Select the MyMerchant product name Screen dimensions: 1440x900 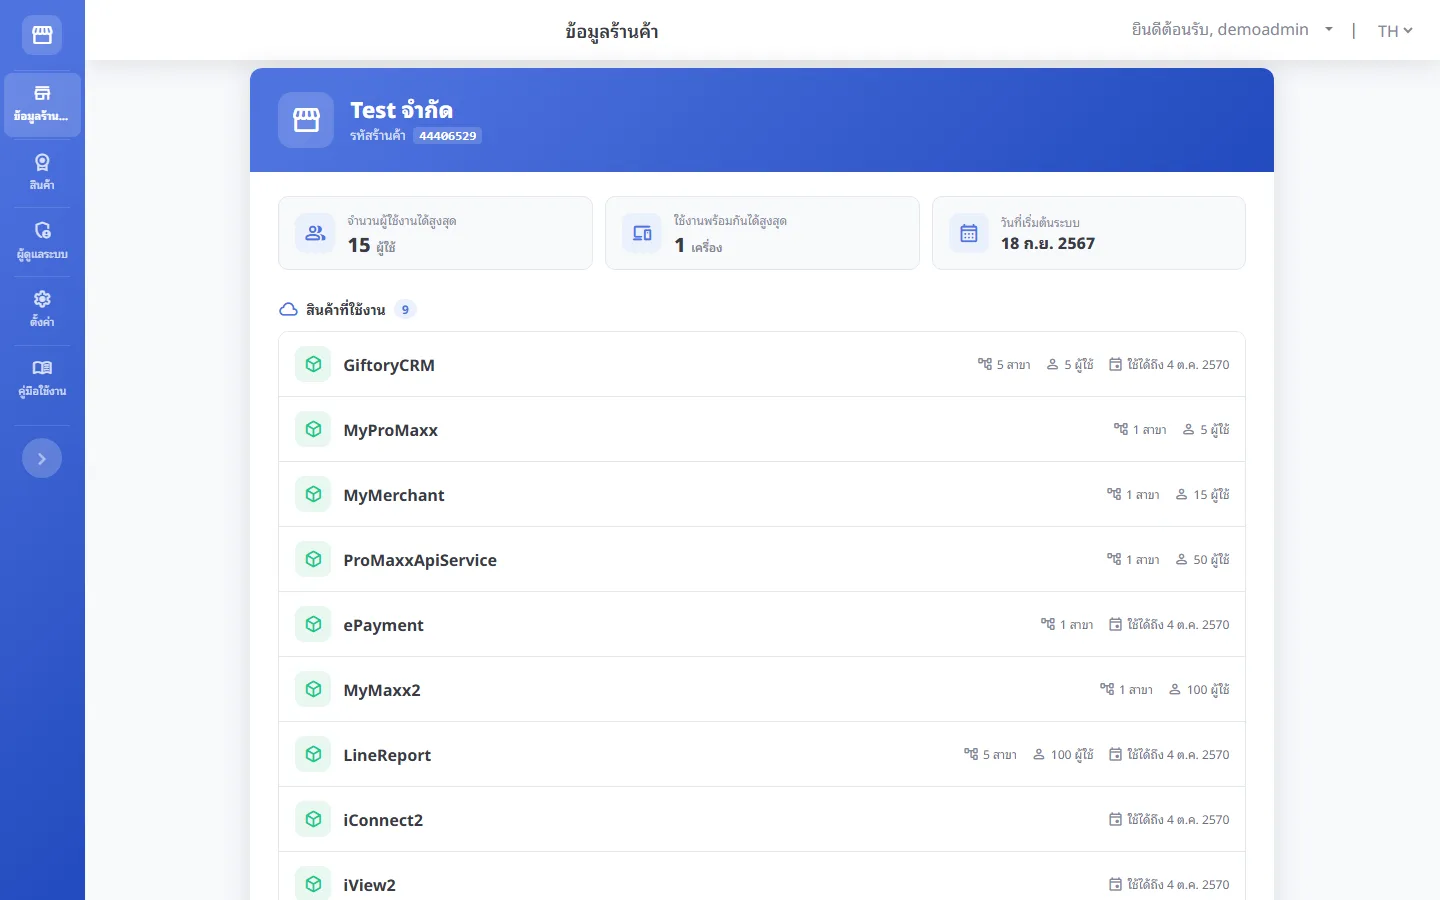[394, 495]
